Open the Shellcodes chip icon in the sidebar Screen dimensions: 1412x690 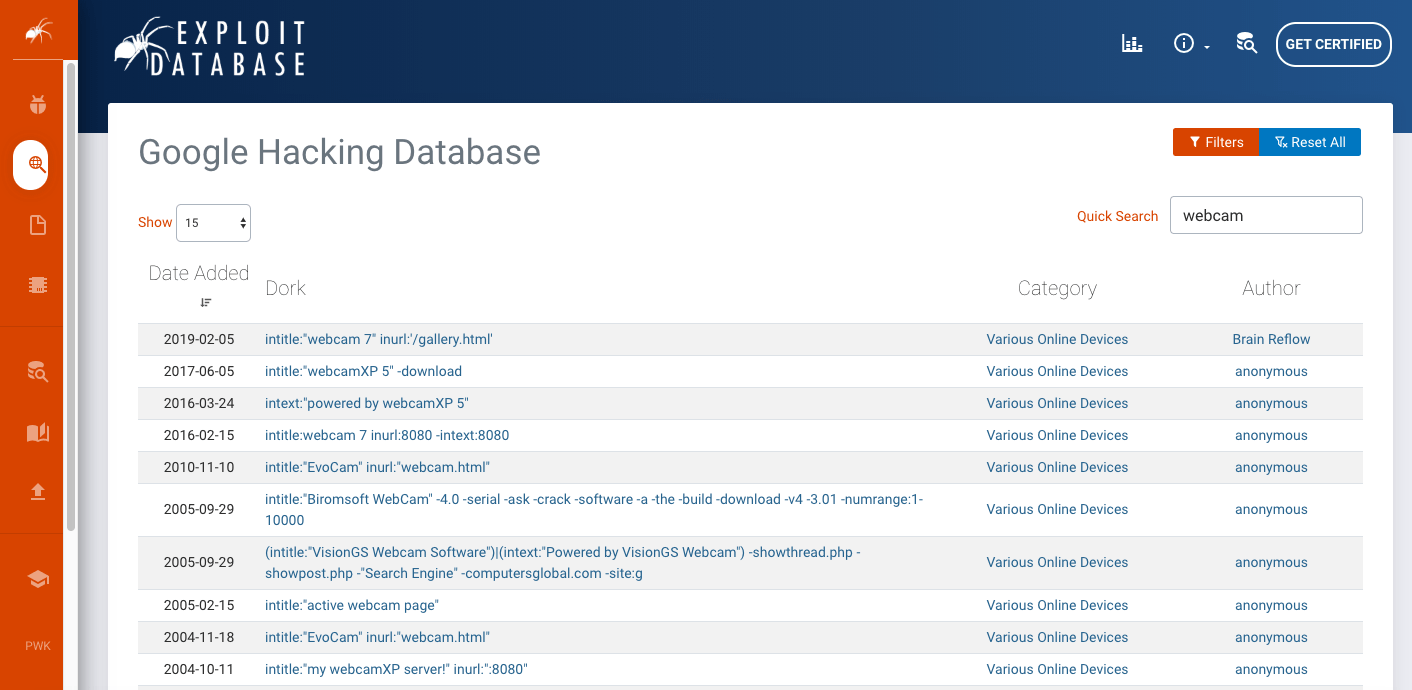coord(38,285)
